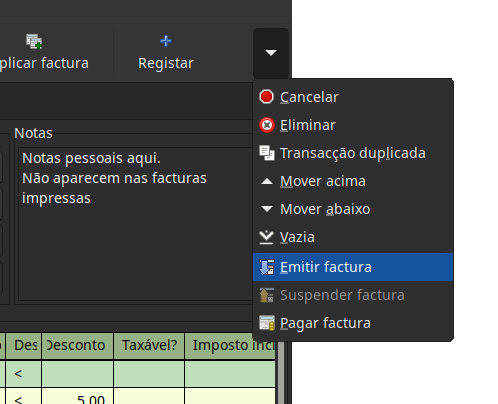Select Mover acima menu entry
Screen dimensions: 498x404
(x=353, y=181)
